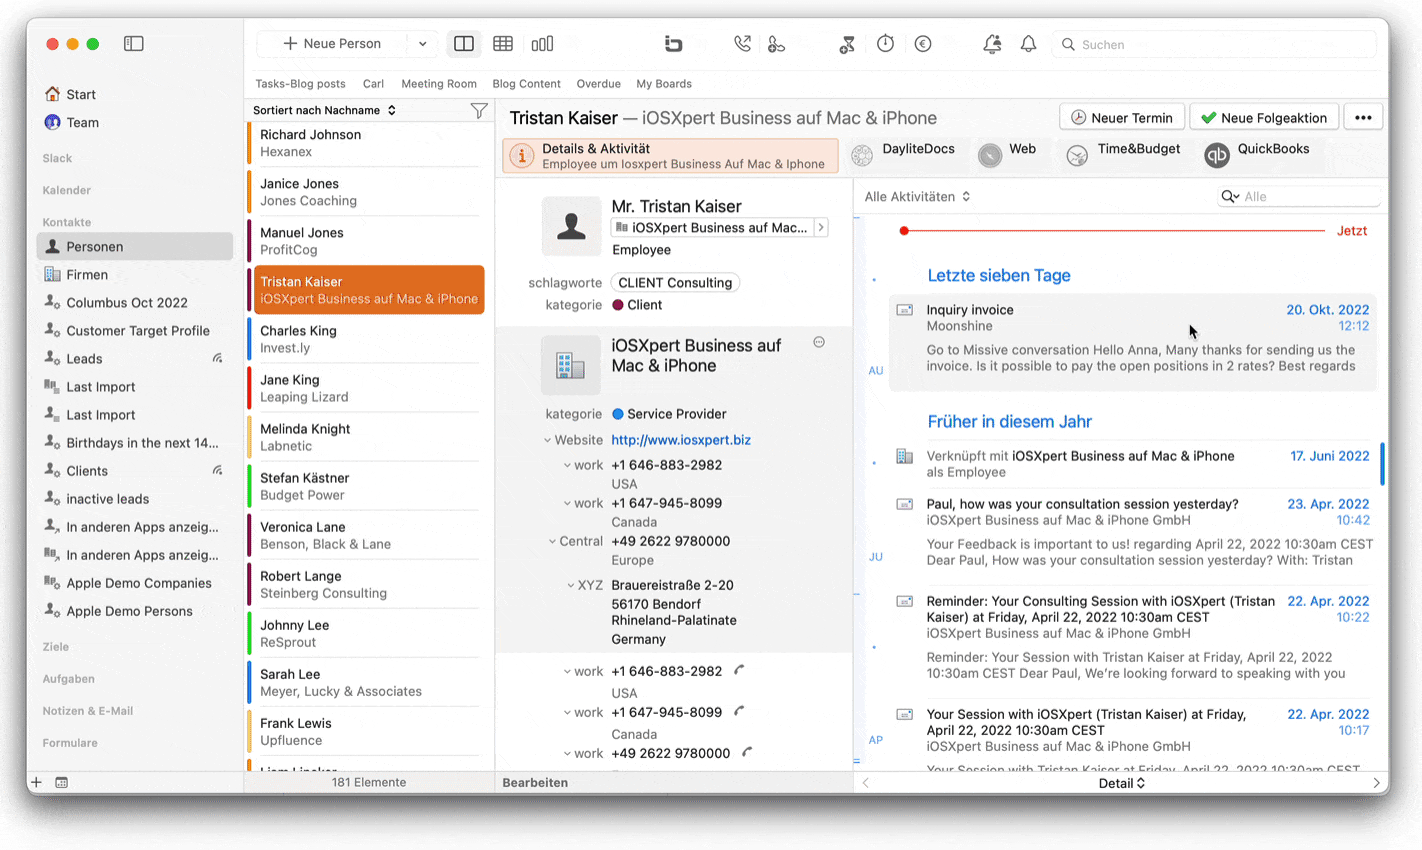1422x850 pixels.
Task: Click the calendar icon at sidebar bottom
Action: [x=61, y=782]
